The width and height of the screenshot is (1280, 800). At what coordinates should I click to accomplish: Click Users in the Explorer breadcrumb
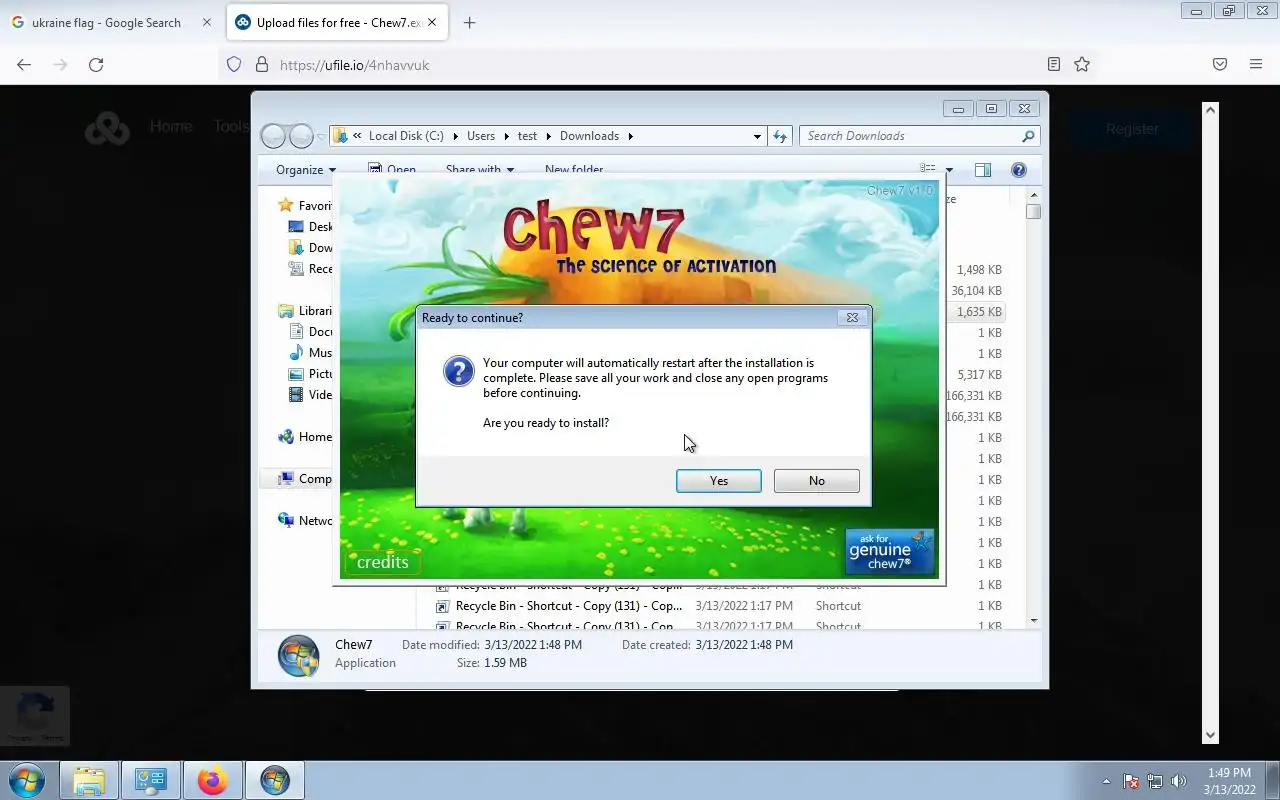click(481, 136)
